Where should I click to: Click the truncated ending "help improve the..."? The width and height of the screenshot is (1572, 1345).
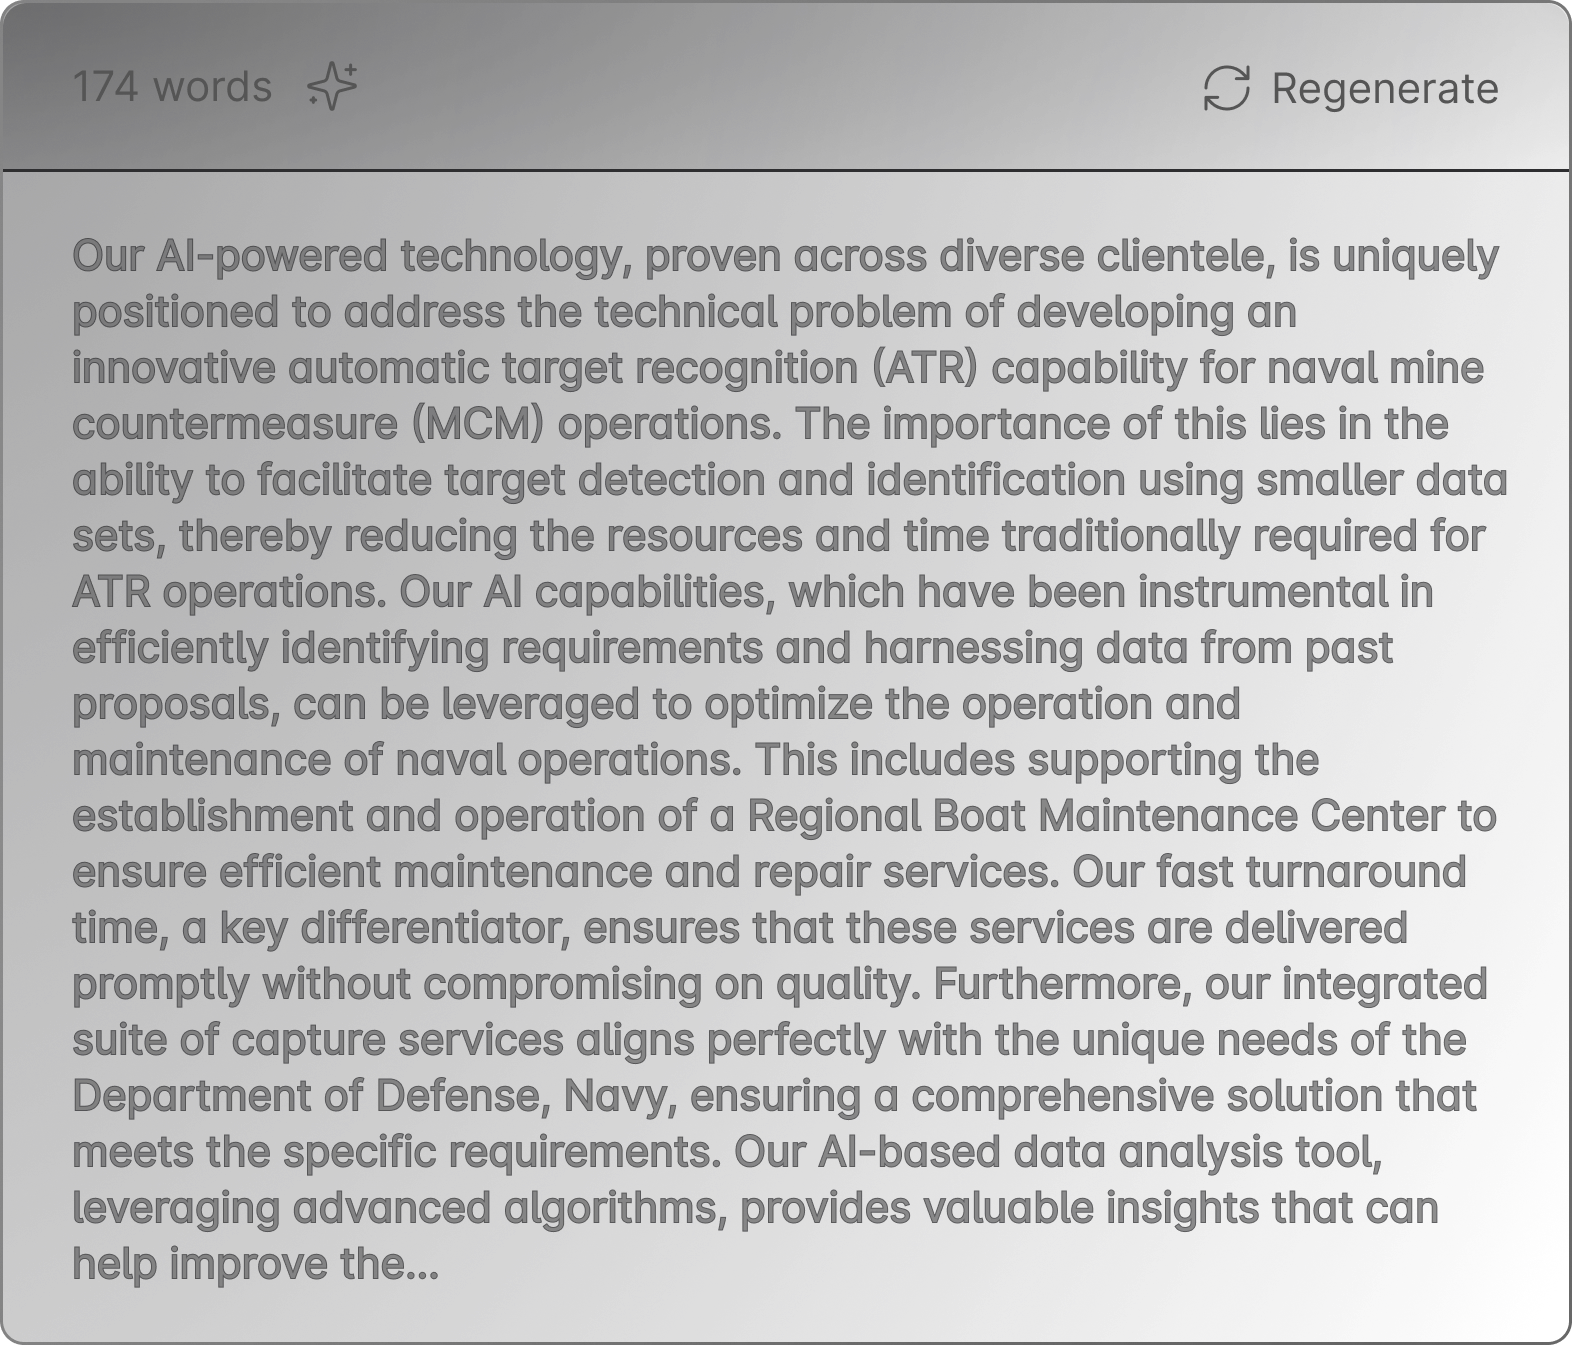[x=256, y=1264]
